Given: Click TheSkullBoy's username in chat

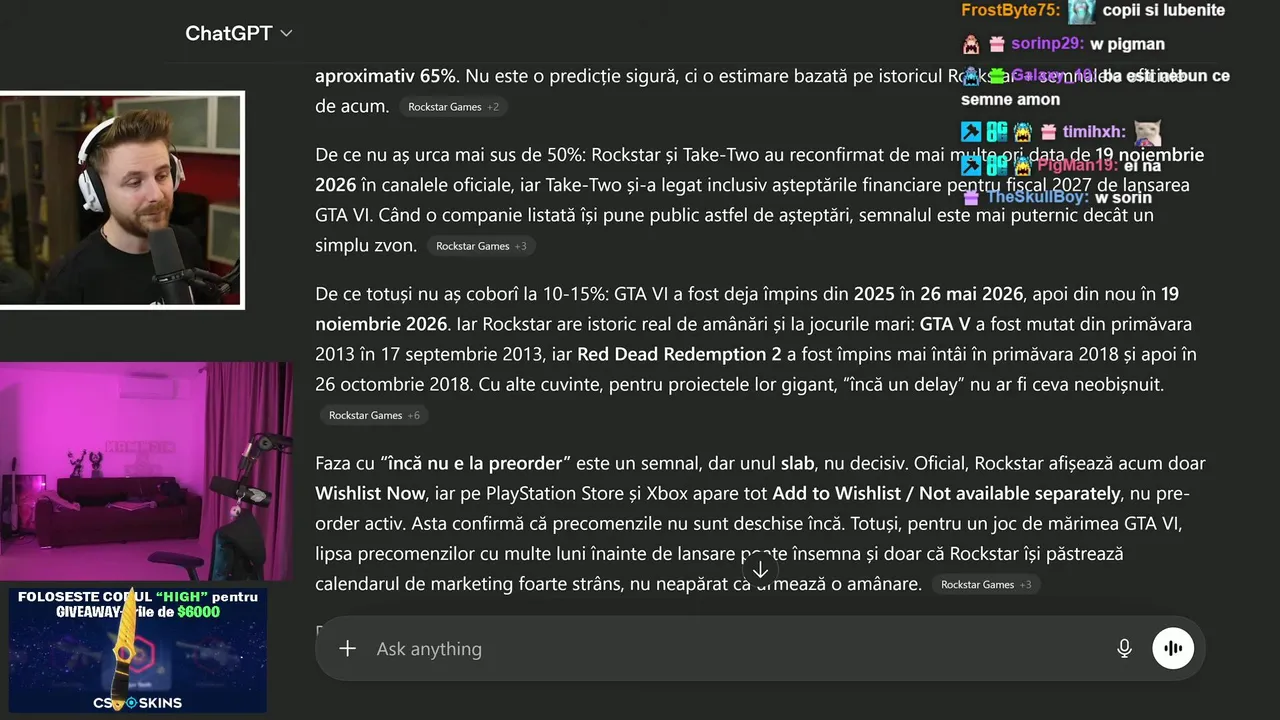Looking at the screenshot, I should (1036, 197).
